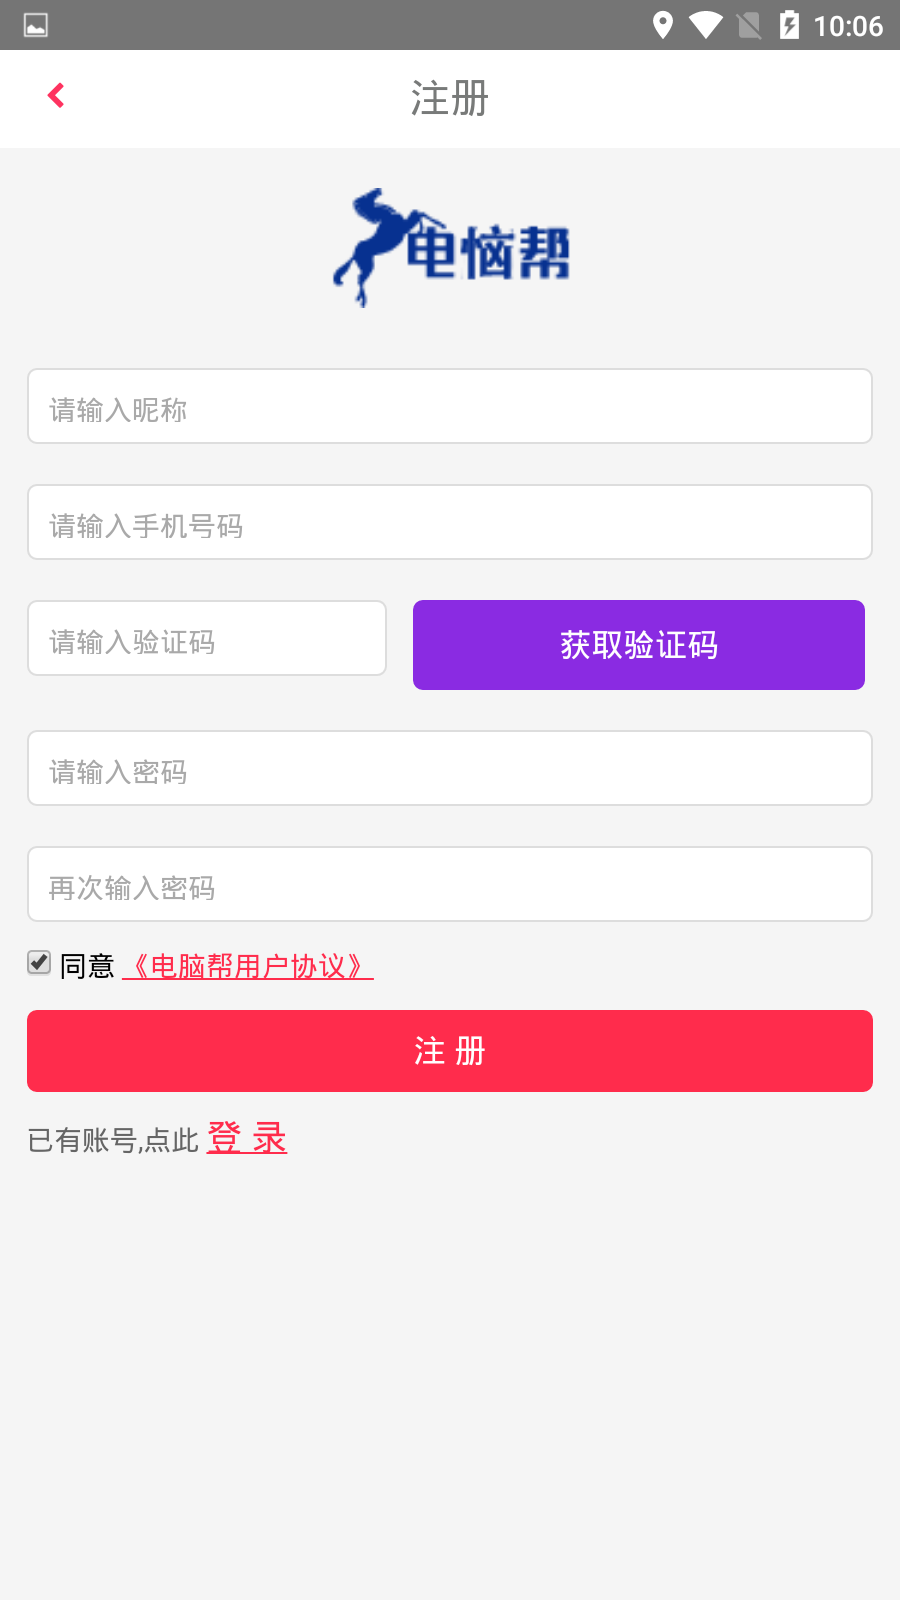Tap the Wi-Fi signal status icon
Screen dimensions: 900x1600
click(x=705, y=25)
